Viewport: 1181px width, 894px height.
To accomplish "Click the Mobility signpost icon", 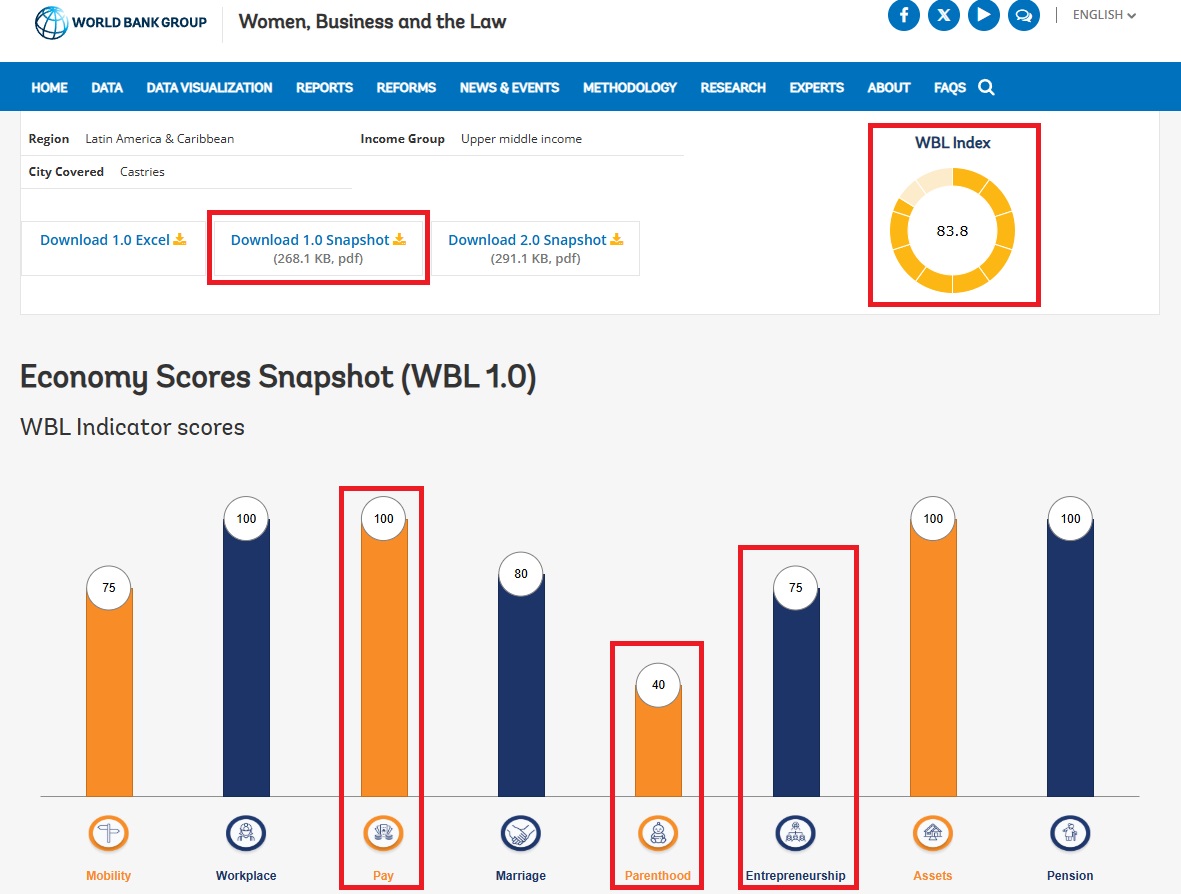I will (x=108, y=833).
